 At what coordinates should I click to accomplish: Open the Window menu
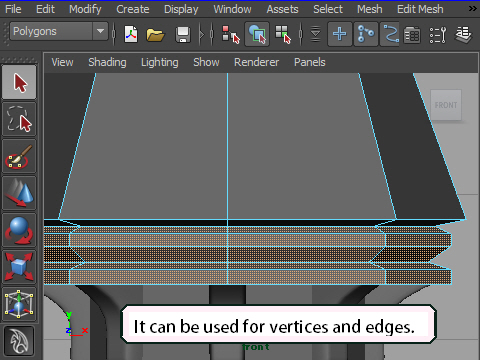point(232,9)
